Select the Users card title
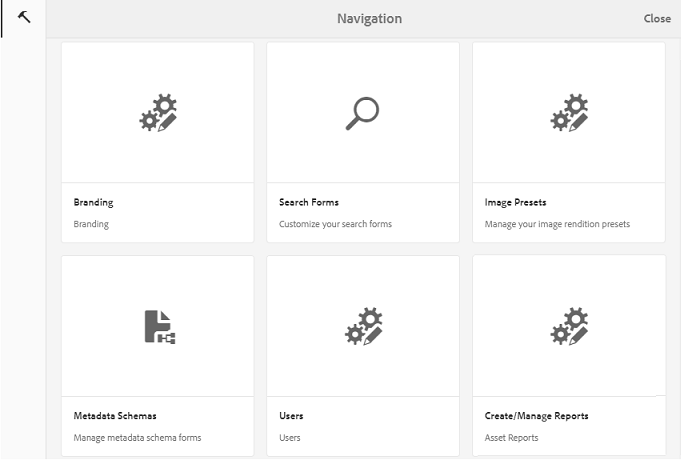 click(x=291, y=416)
